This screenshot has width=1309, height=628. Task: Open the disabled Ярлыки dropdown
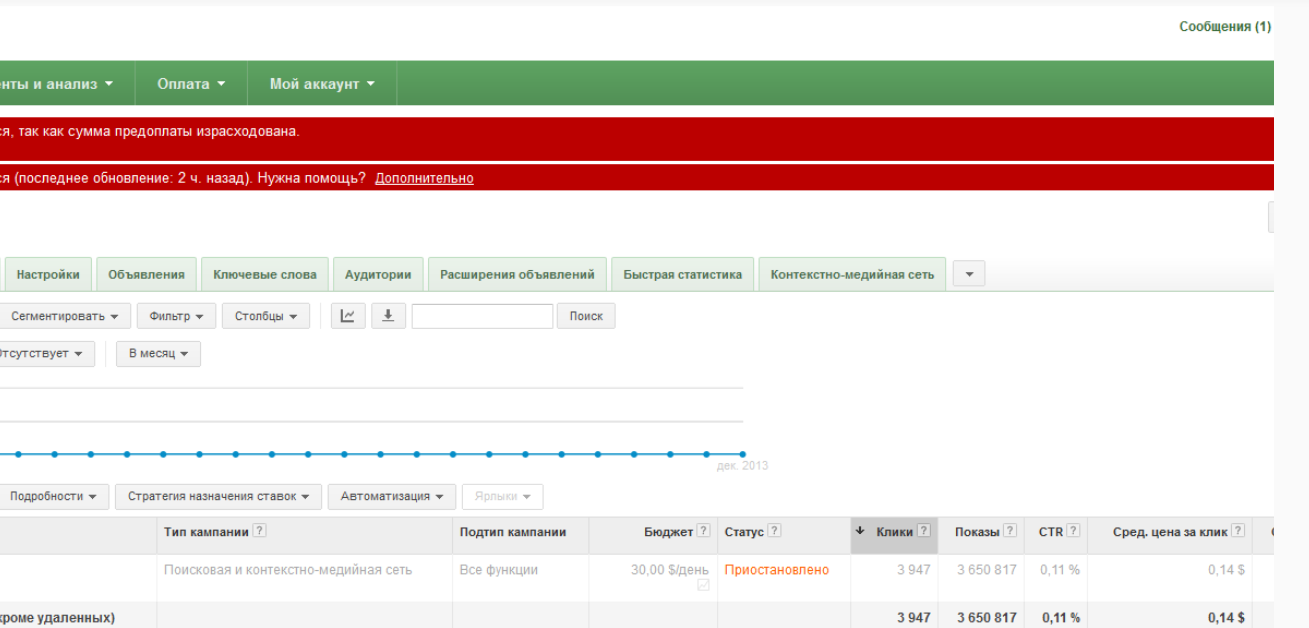(503, 496)
